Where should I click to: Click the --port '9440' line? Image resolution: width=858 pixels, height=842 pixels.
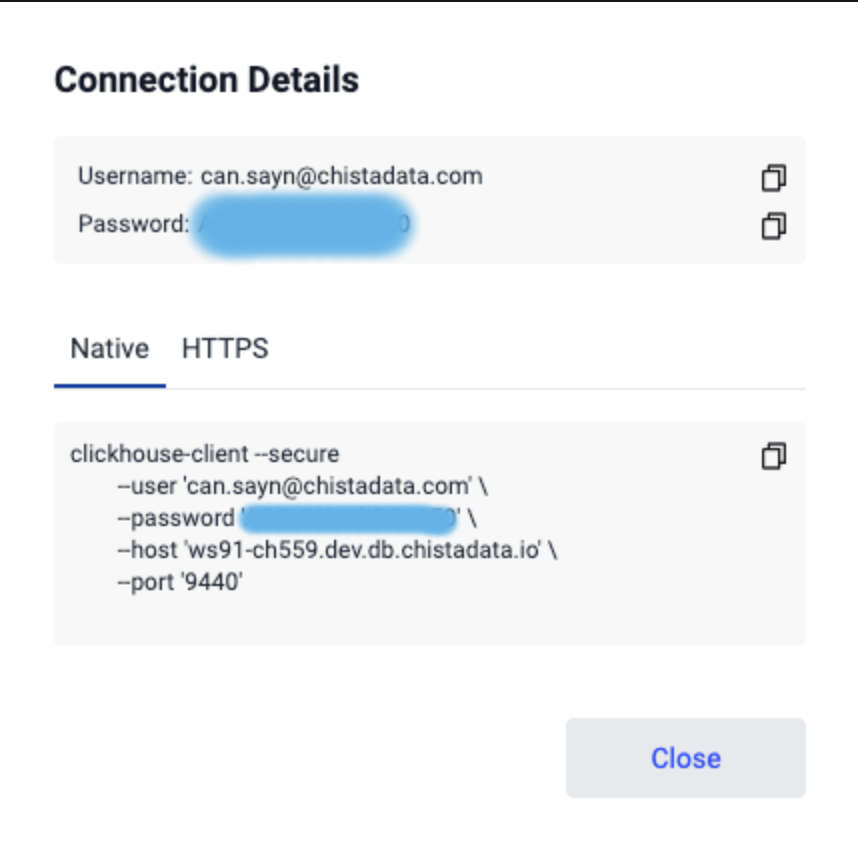click(x=180, y=582)
